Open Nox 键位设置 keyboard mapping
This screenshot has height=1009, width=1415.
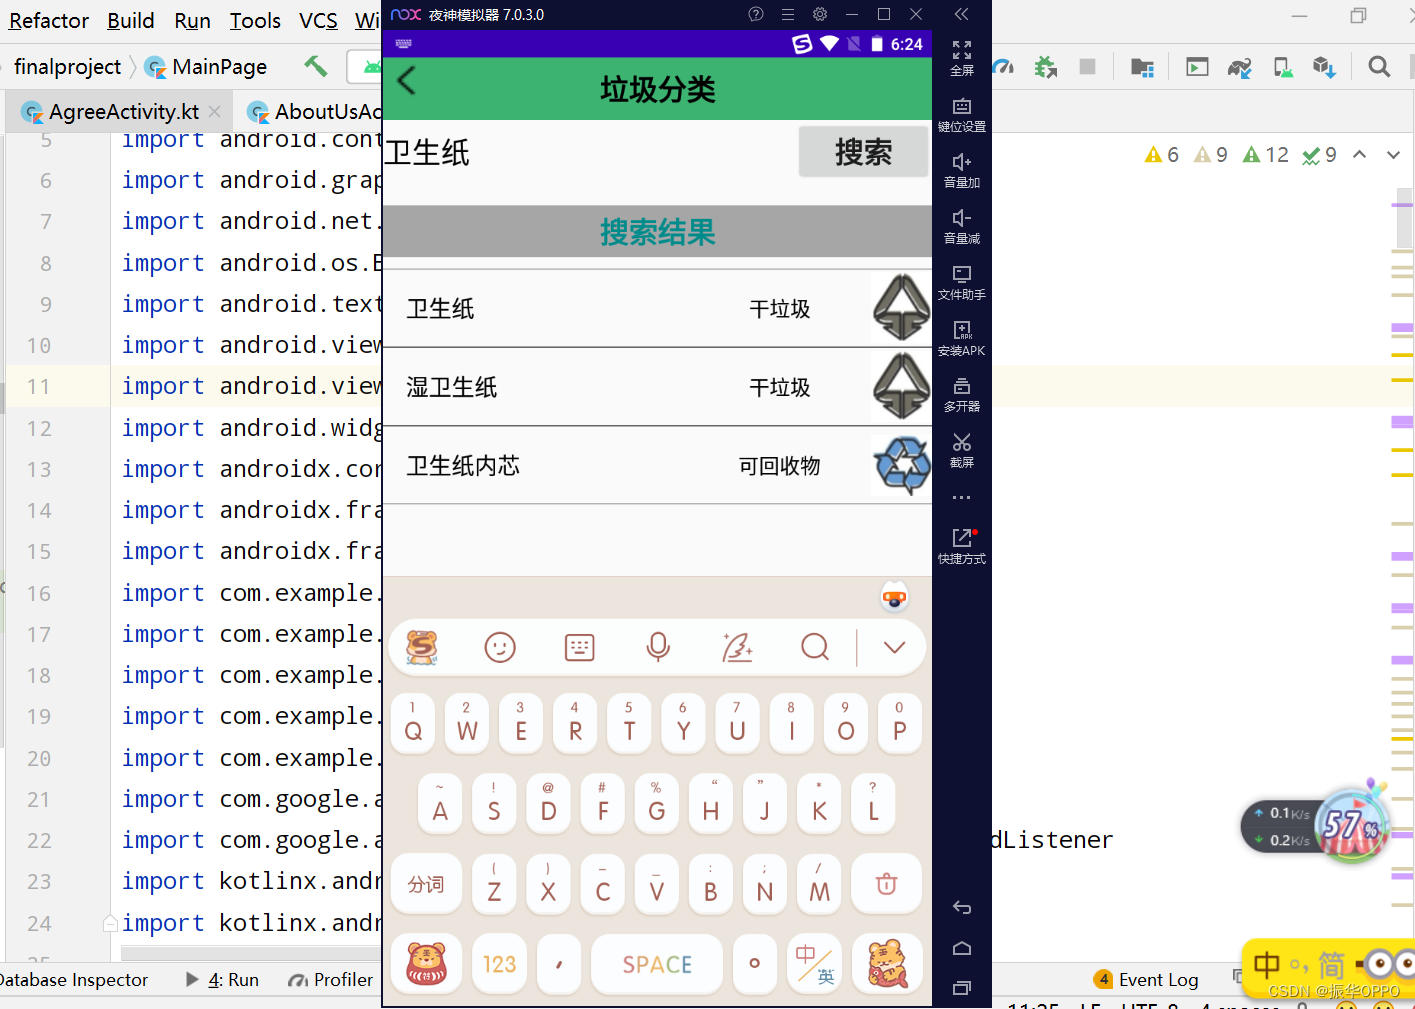coord(962,115)
